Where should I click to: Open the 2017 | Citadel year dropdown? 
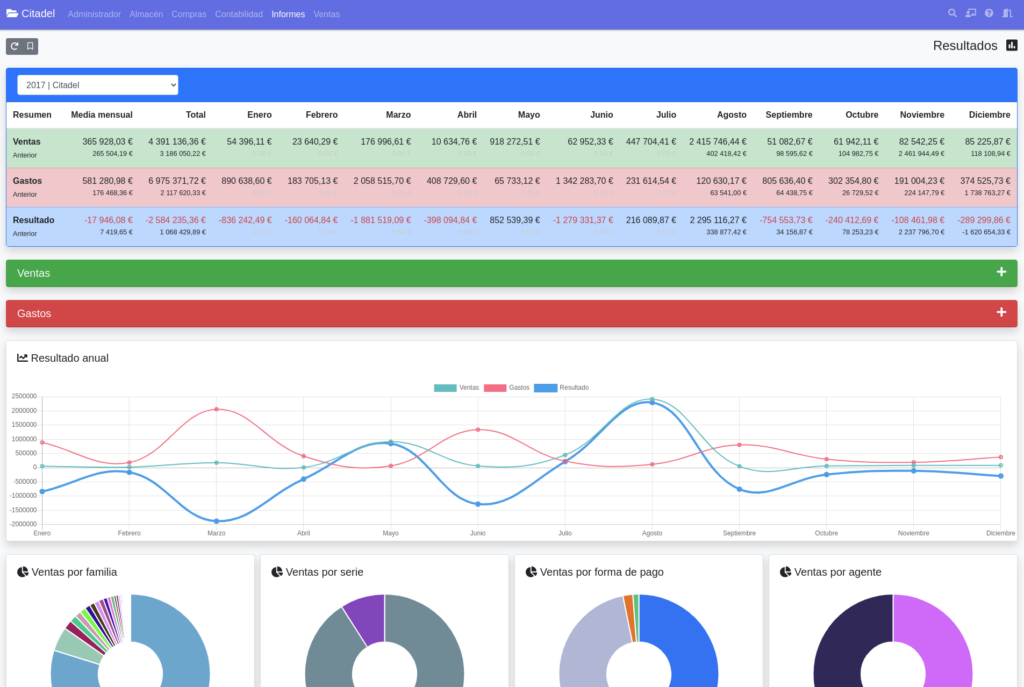pos(98,85)
